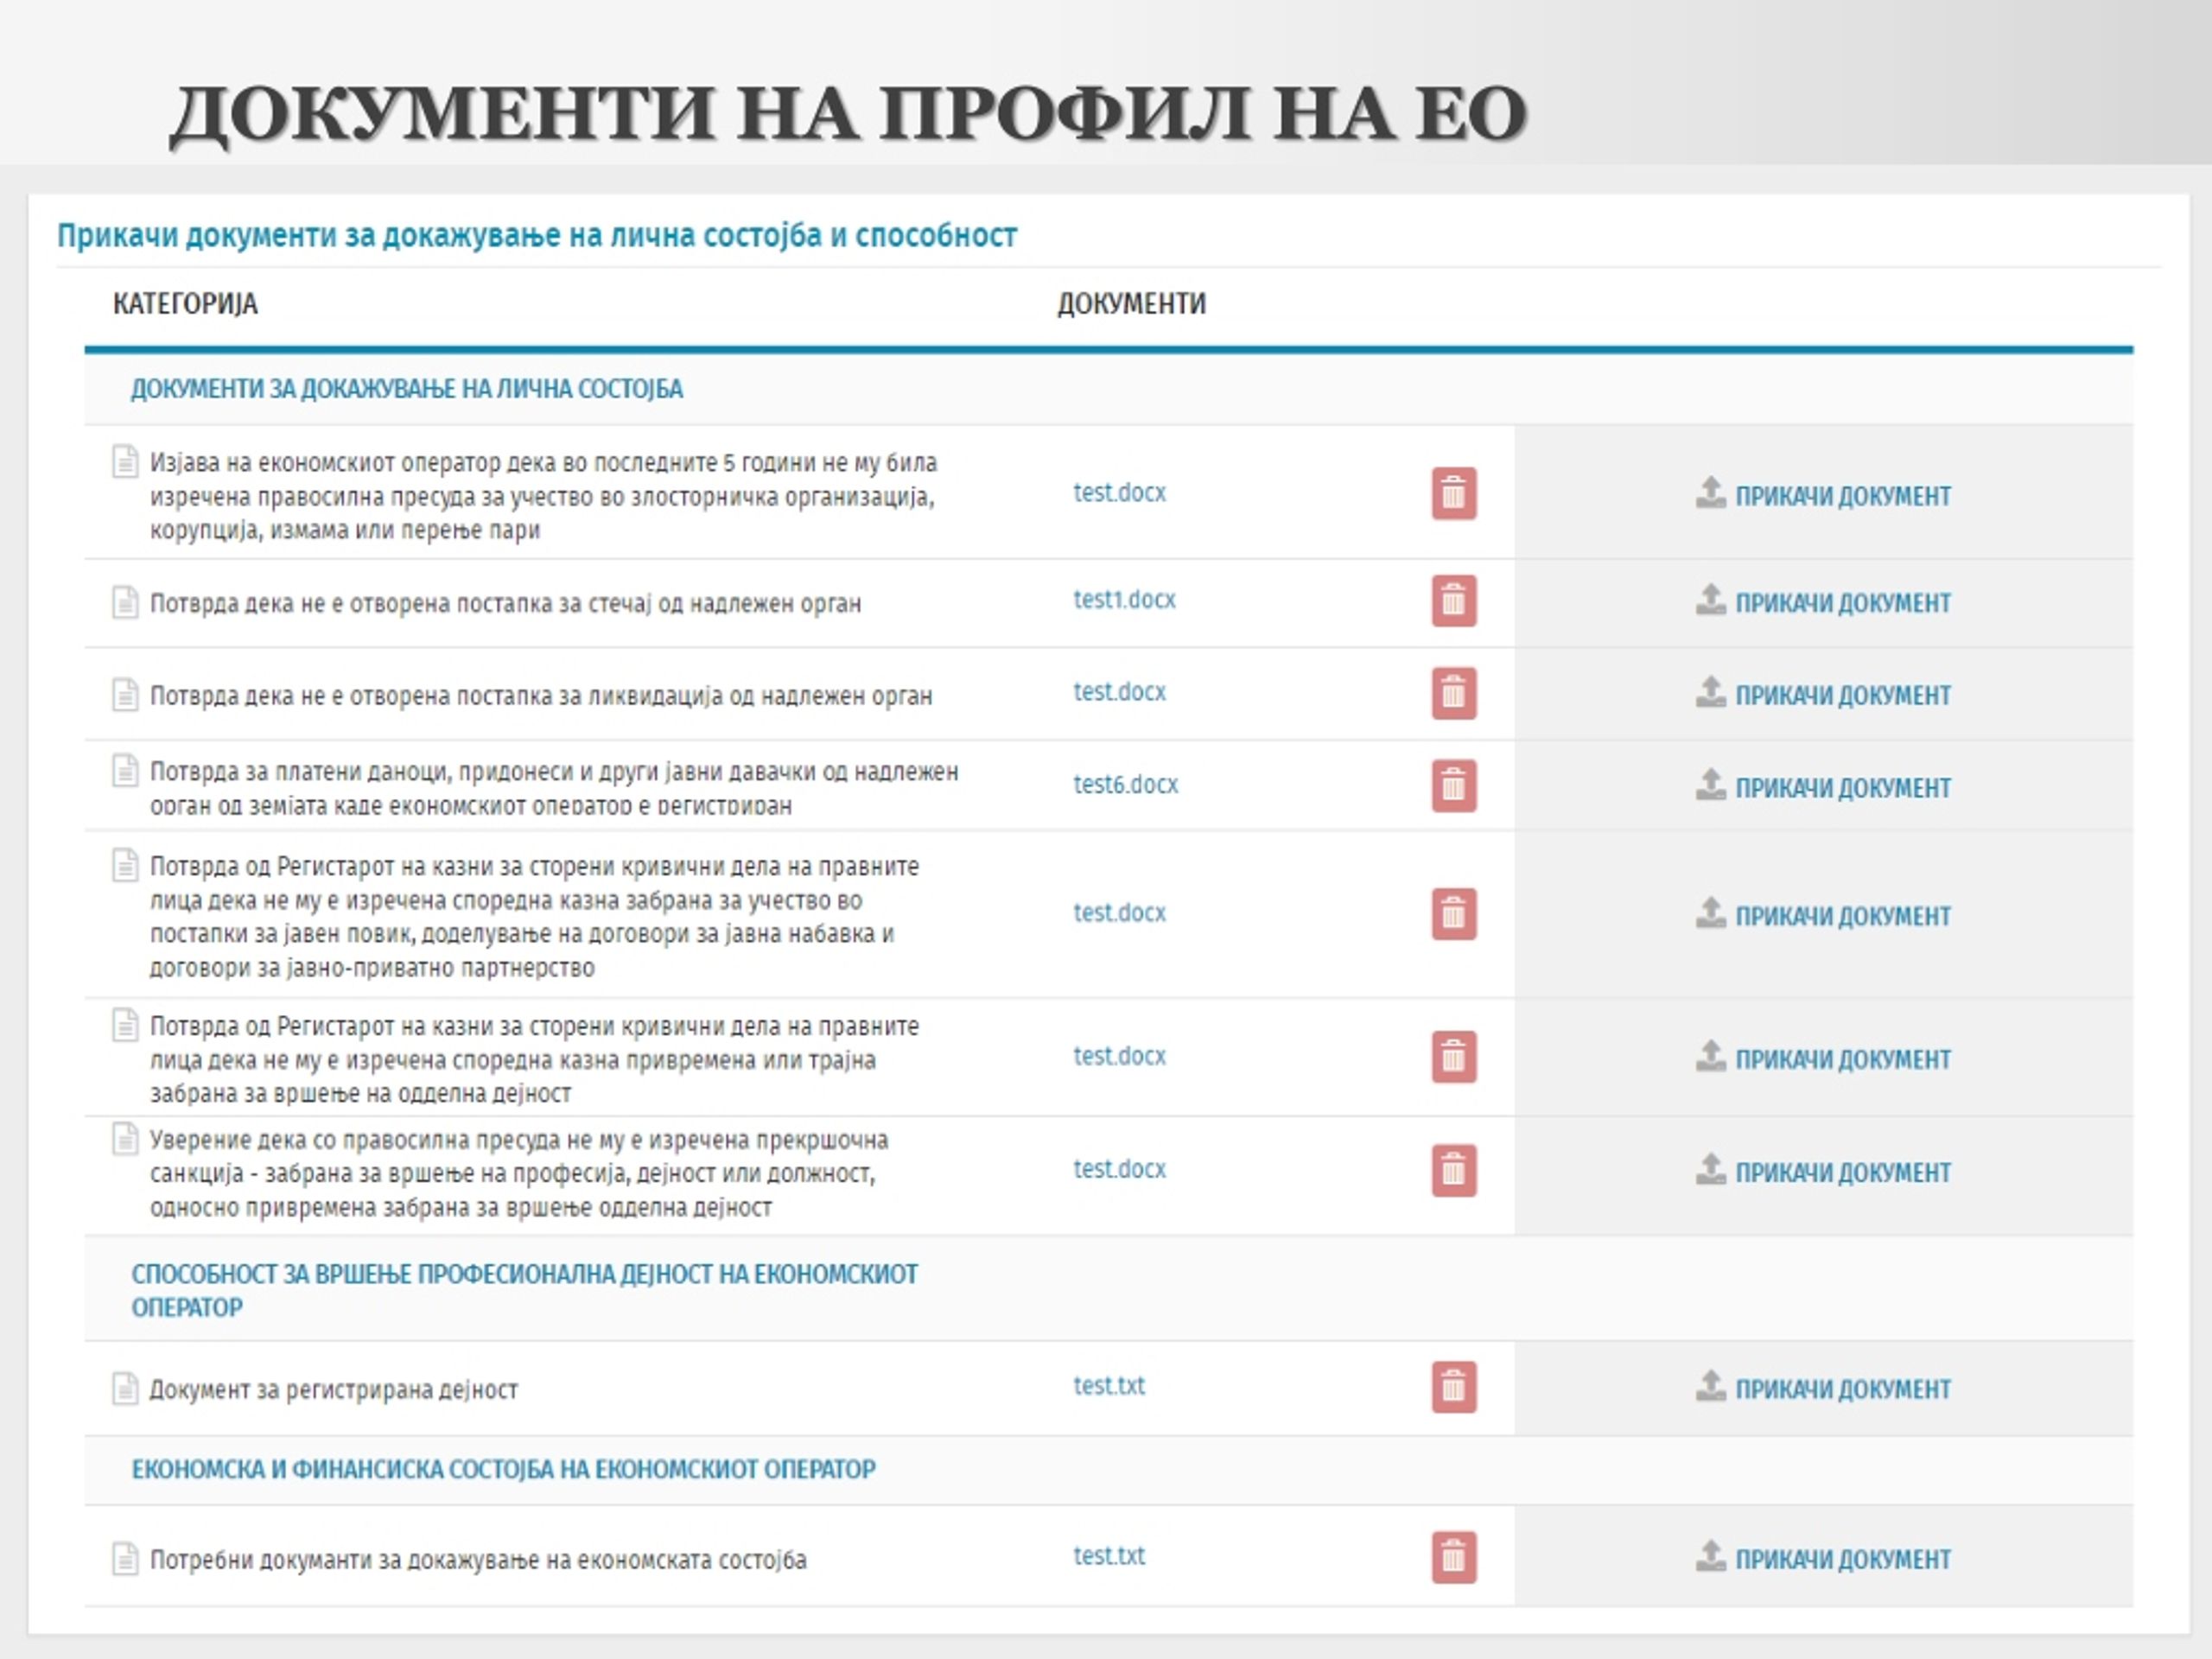
Task: Click document icon beside the стечај confirmation
Action: (125, 603)
